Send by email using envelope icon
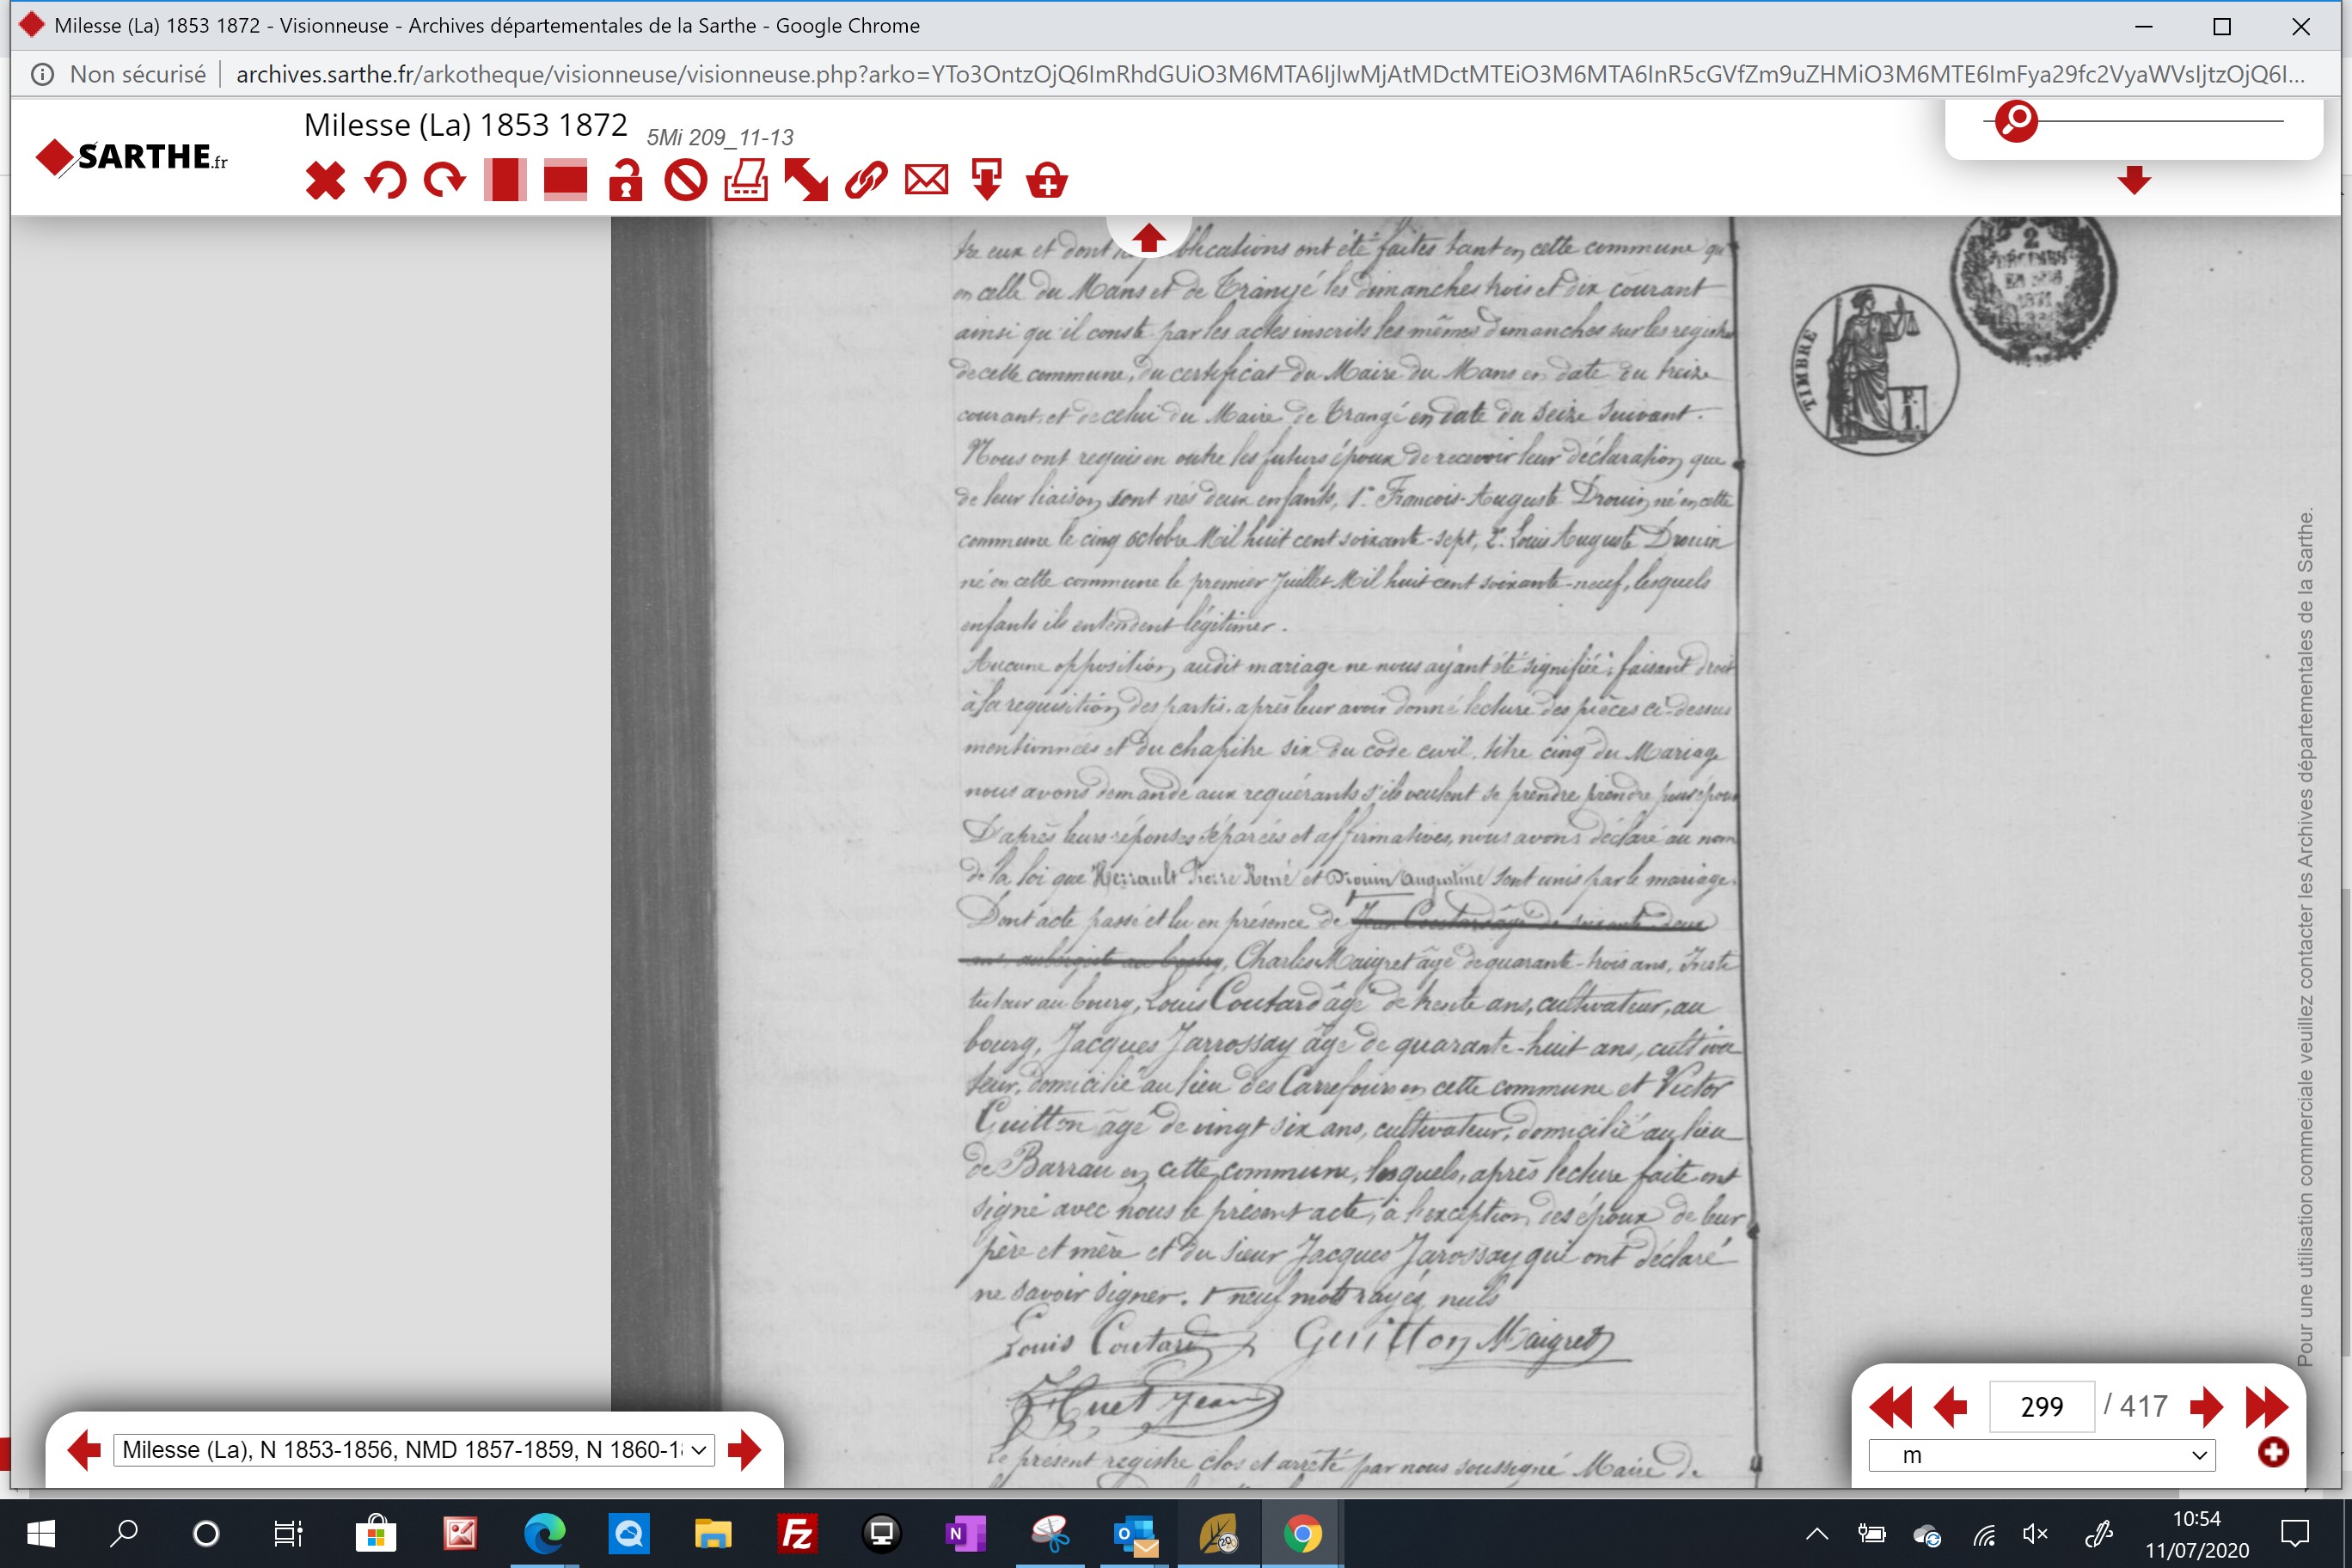The image size is (2352, 1568). tap(926, 181)
